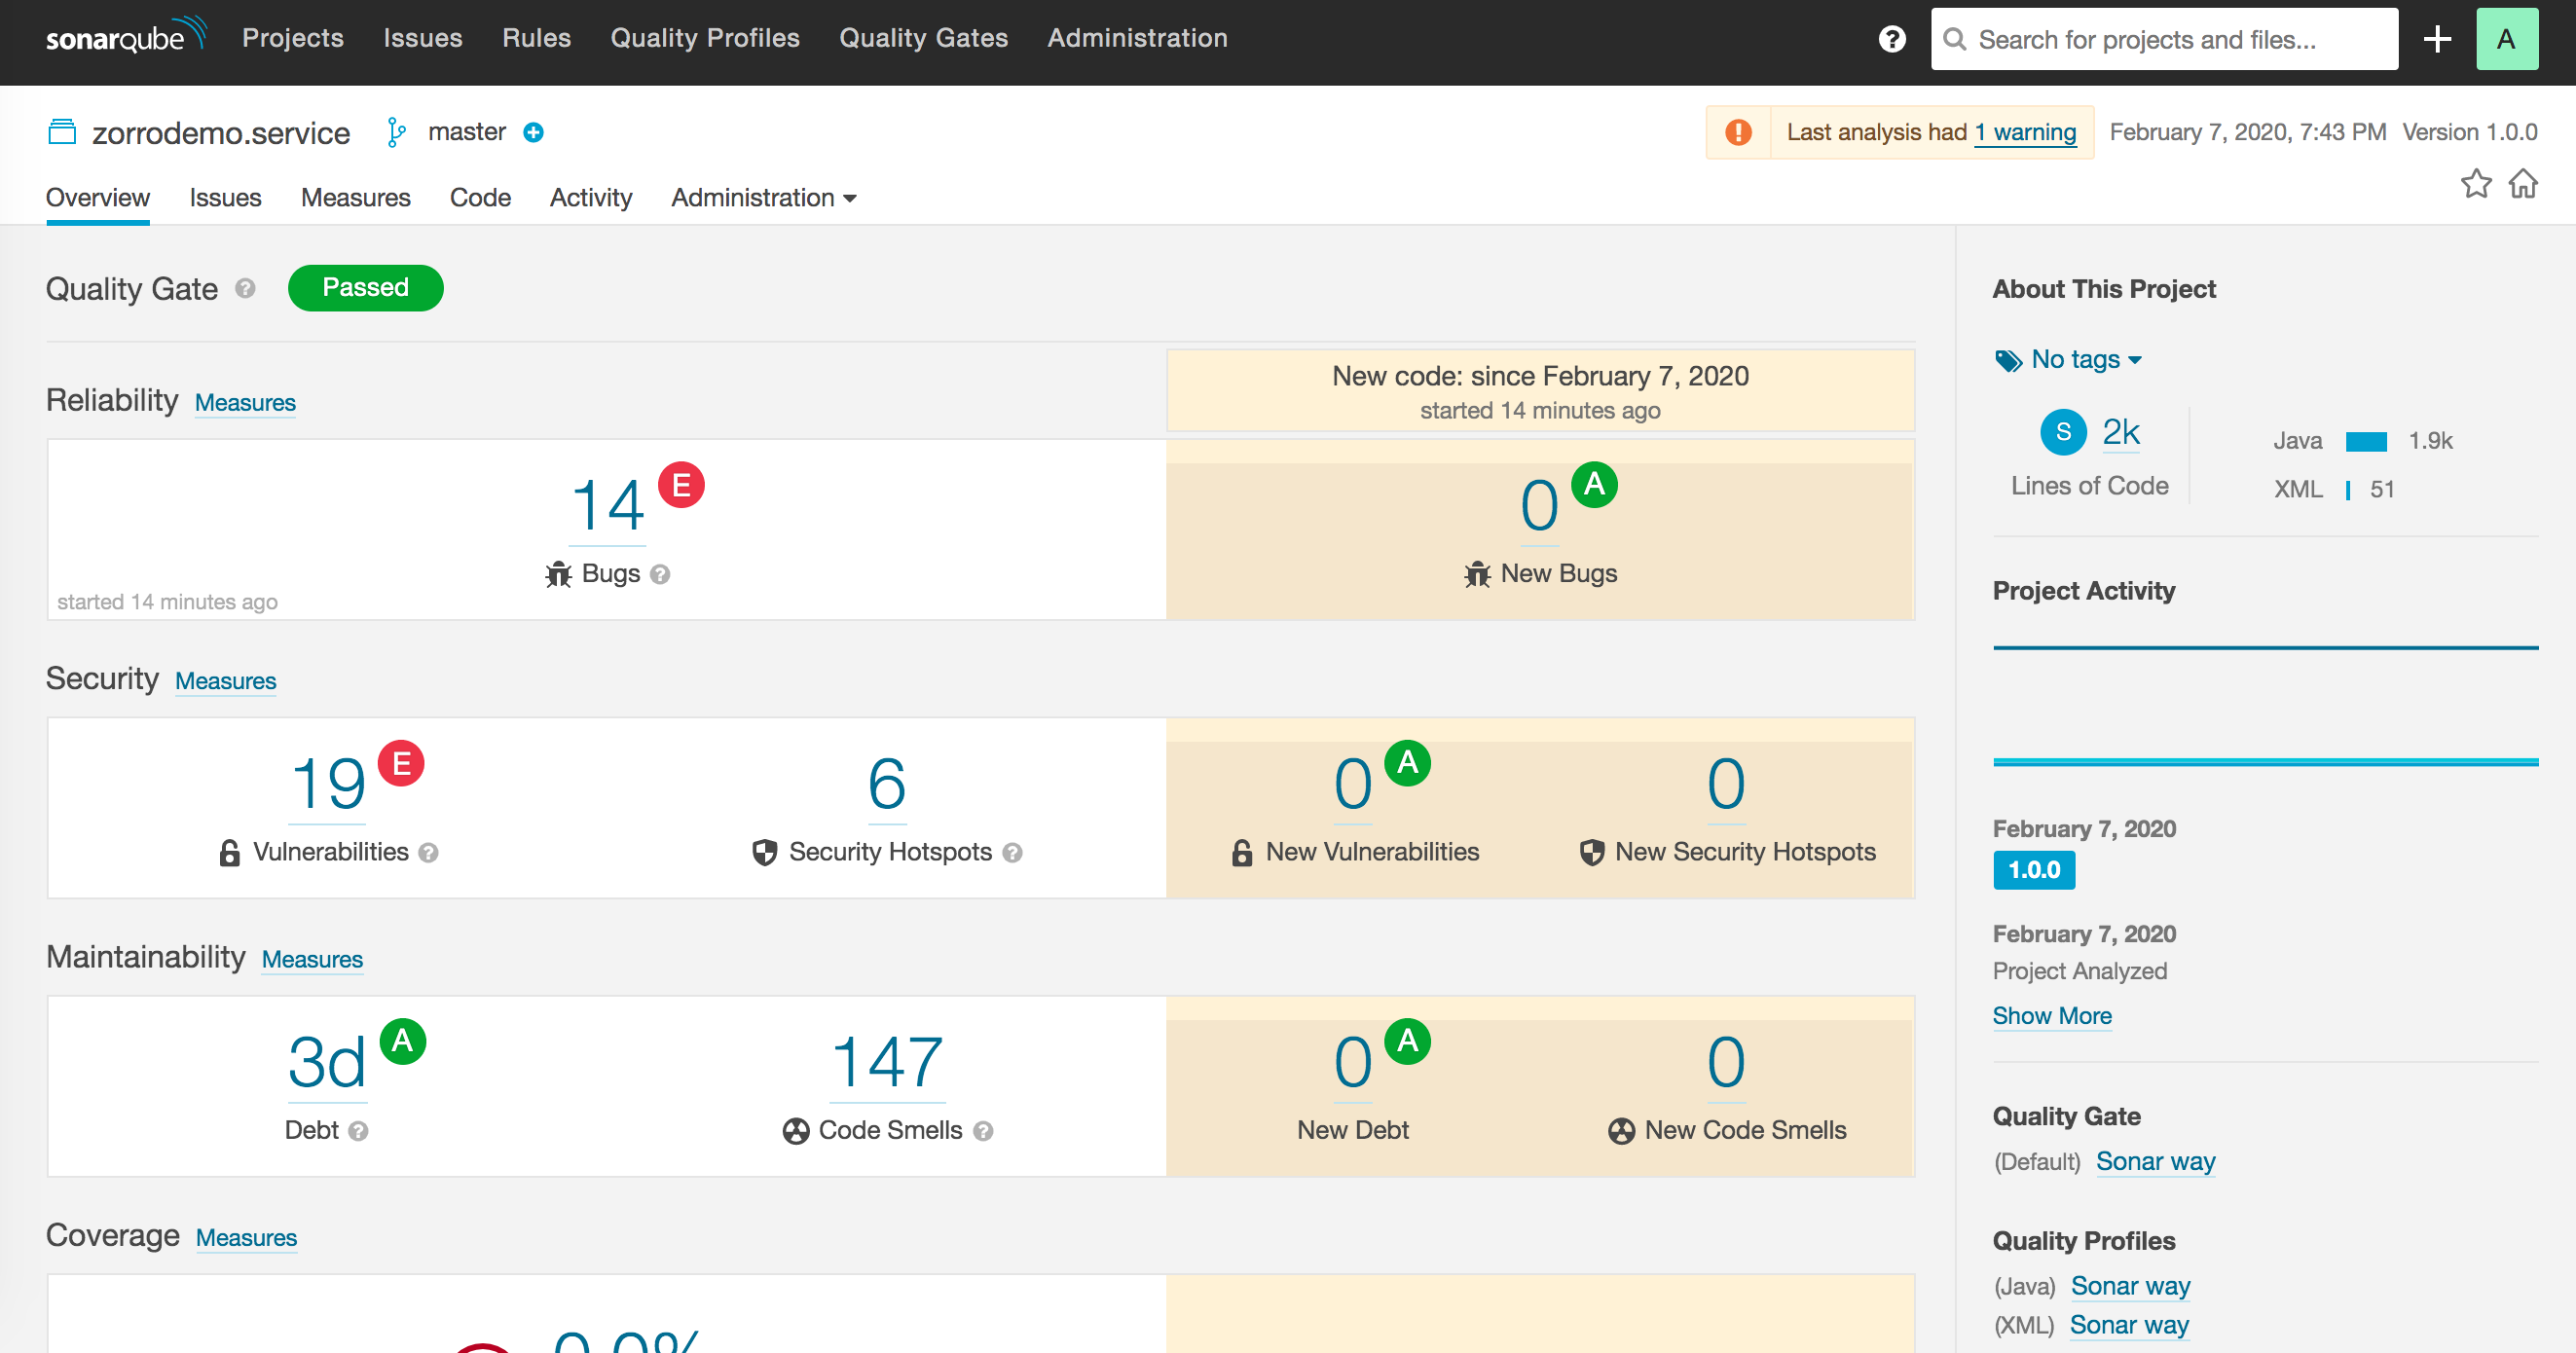Click the green A rating beside 3d Debt
2576x1353 pixels.
tap(403, 1042)
